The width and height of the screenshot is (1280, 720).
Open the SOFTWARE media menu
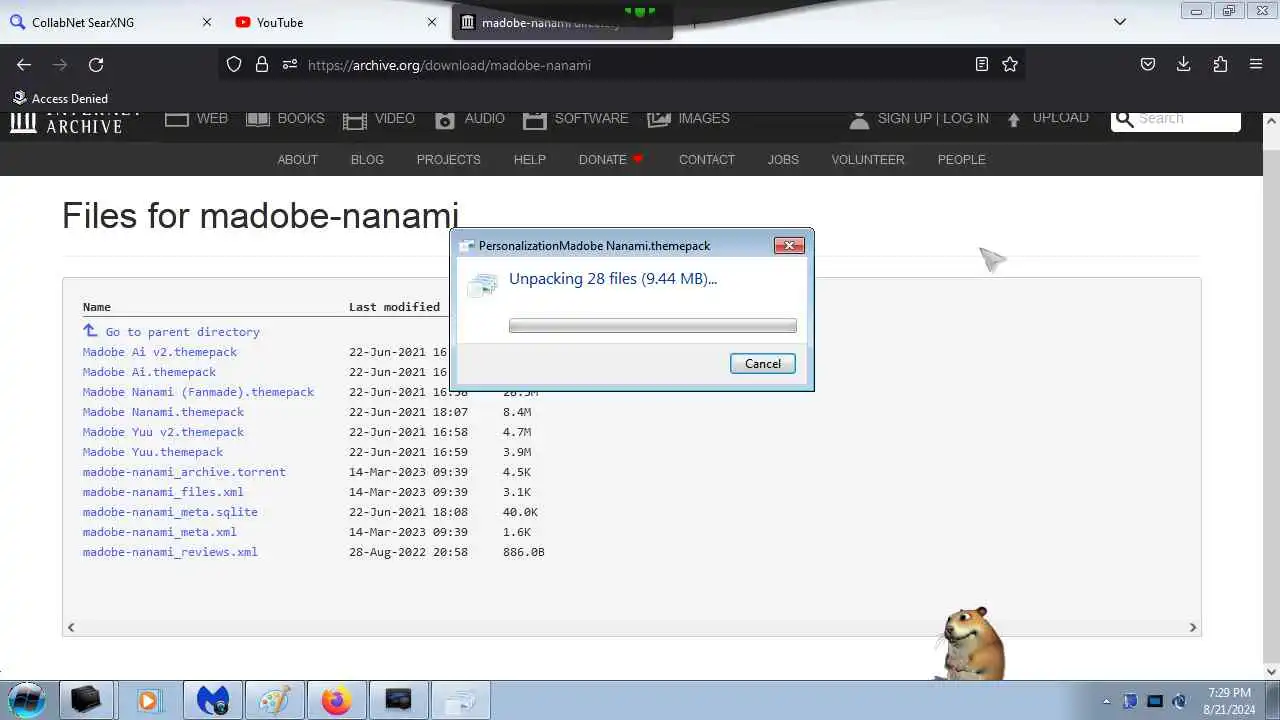pos(575,119)
